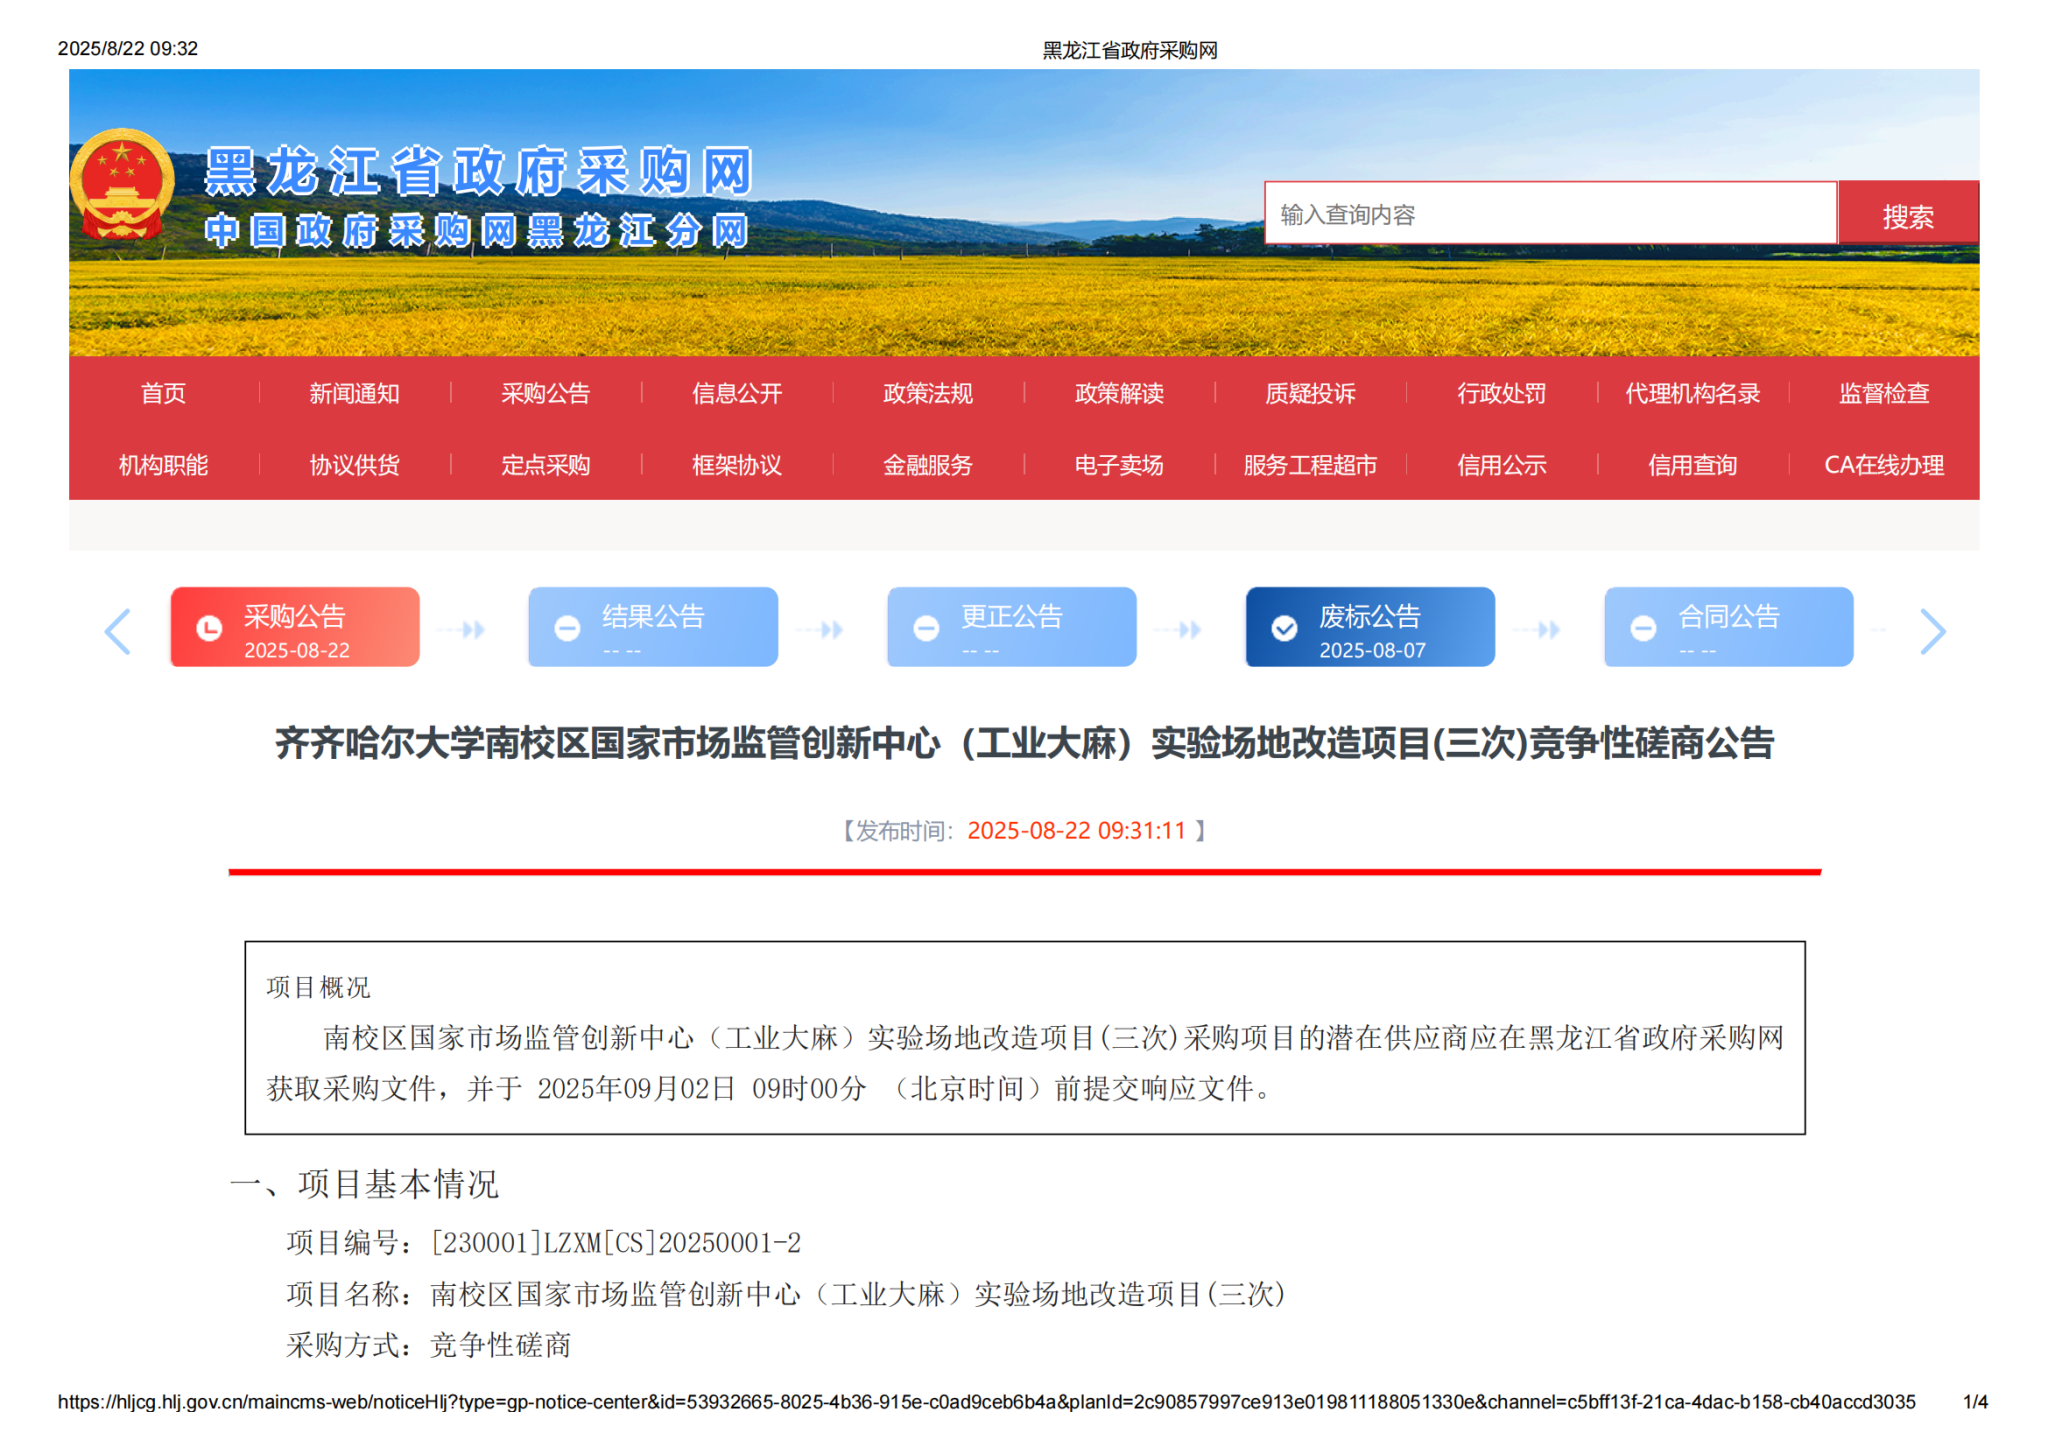This screenshot has height=1447, width=2048.
Task: Click the red 搜索 button
Action: (x=1907, y=214)
